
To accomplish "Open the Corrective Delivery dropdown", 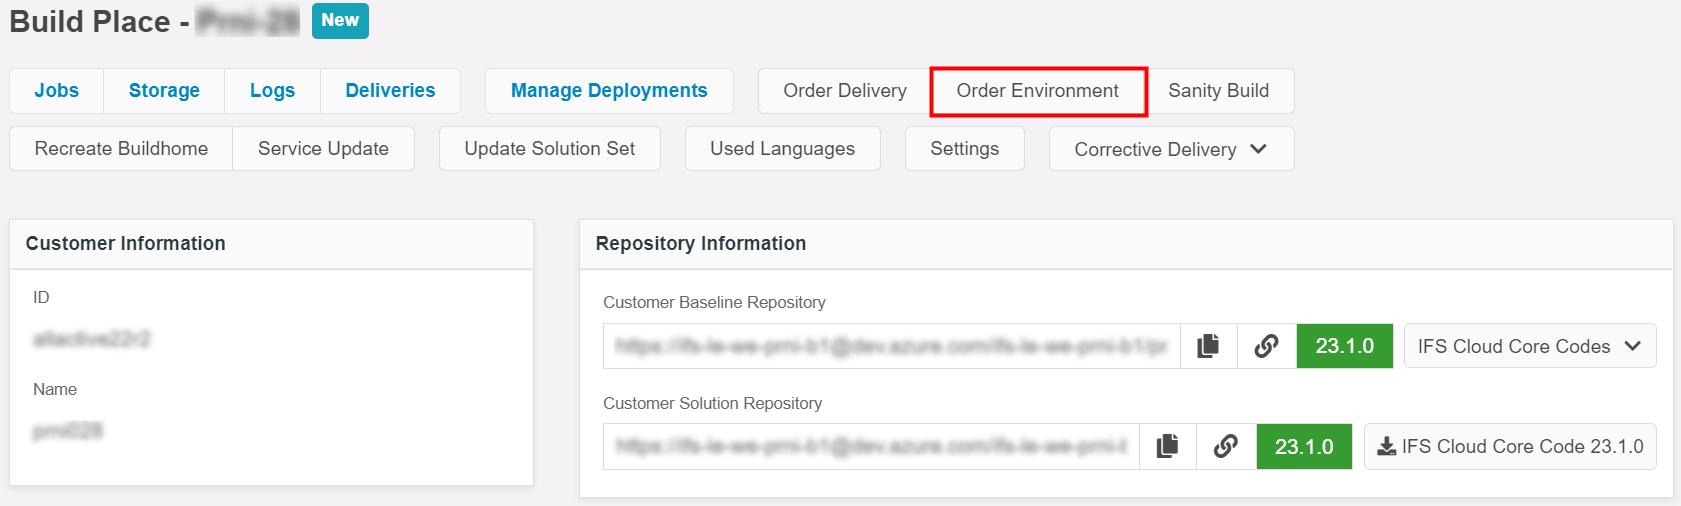I will [1171, 149].
